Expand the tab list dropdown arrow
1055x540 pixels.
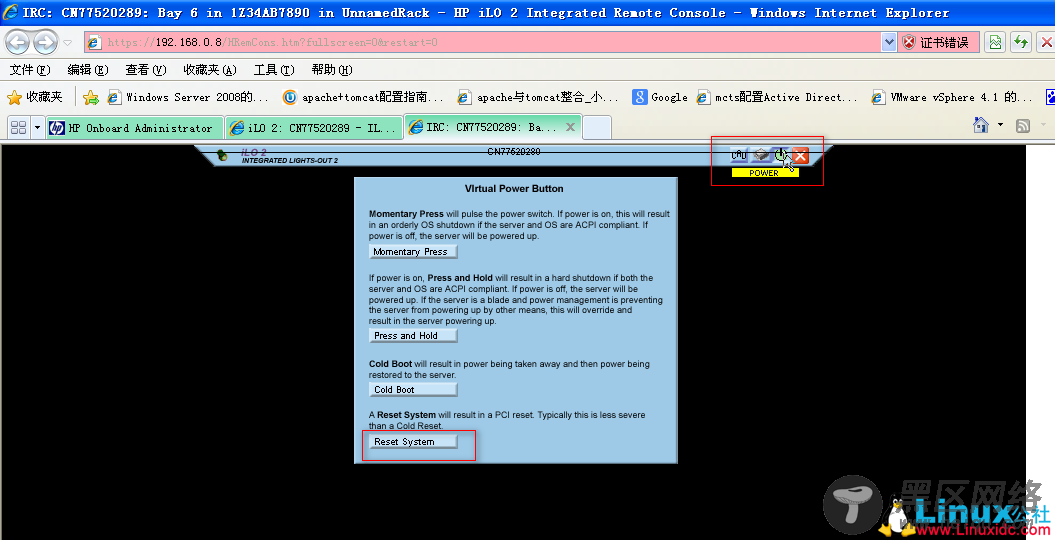(37, 127)
